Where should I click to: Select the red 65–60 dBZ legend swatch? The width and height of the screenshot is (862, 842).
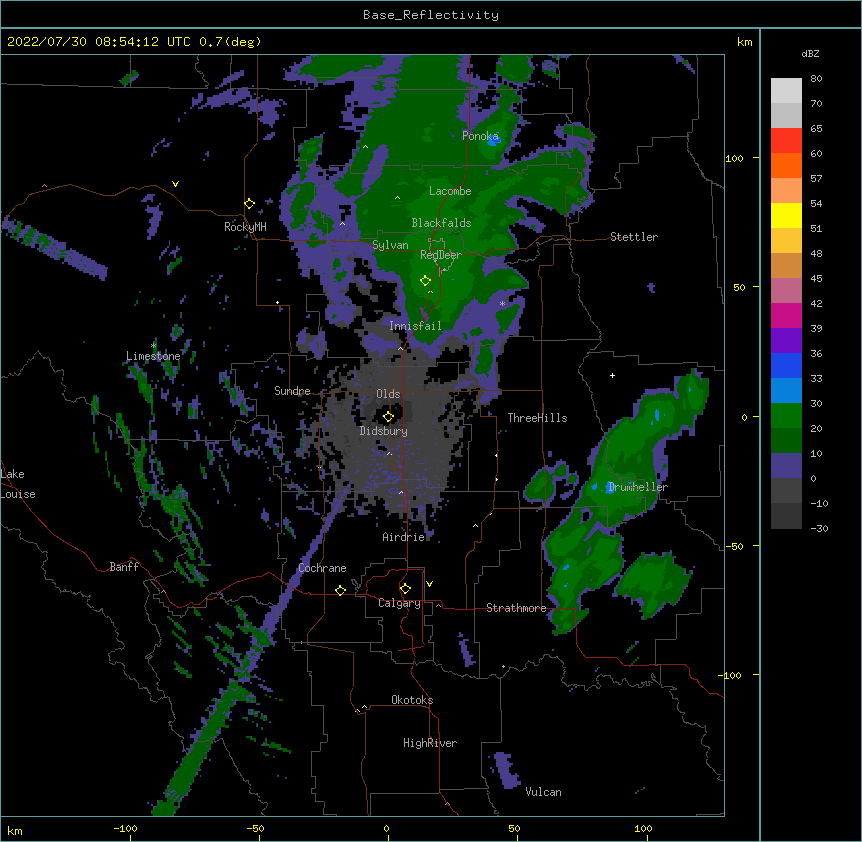coord(786,141)
